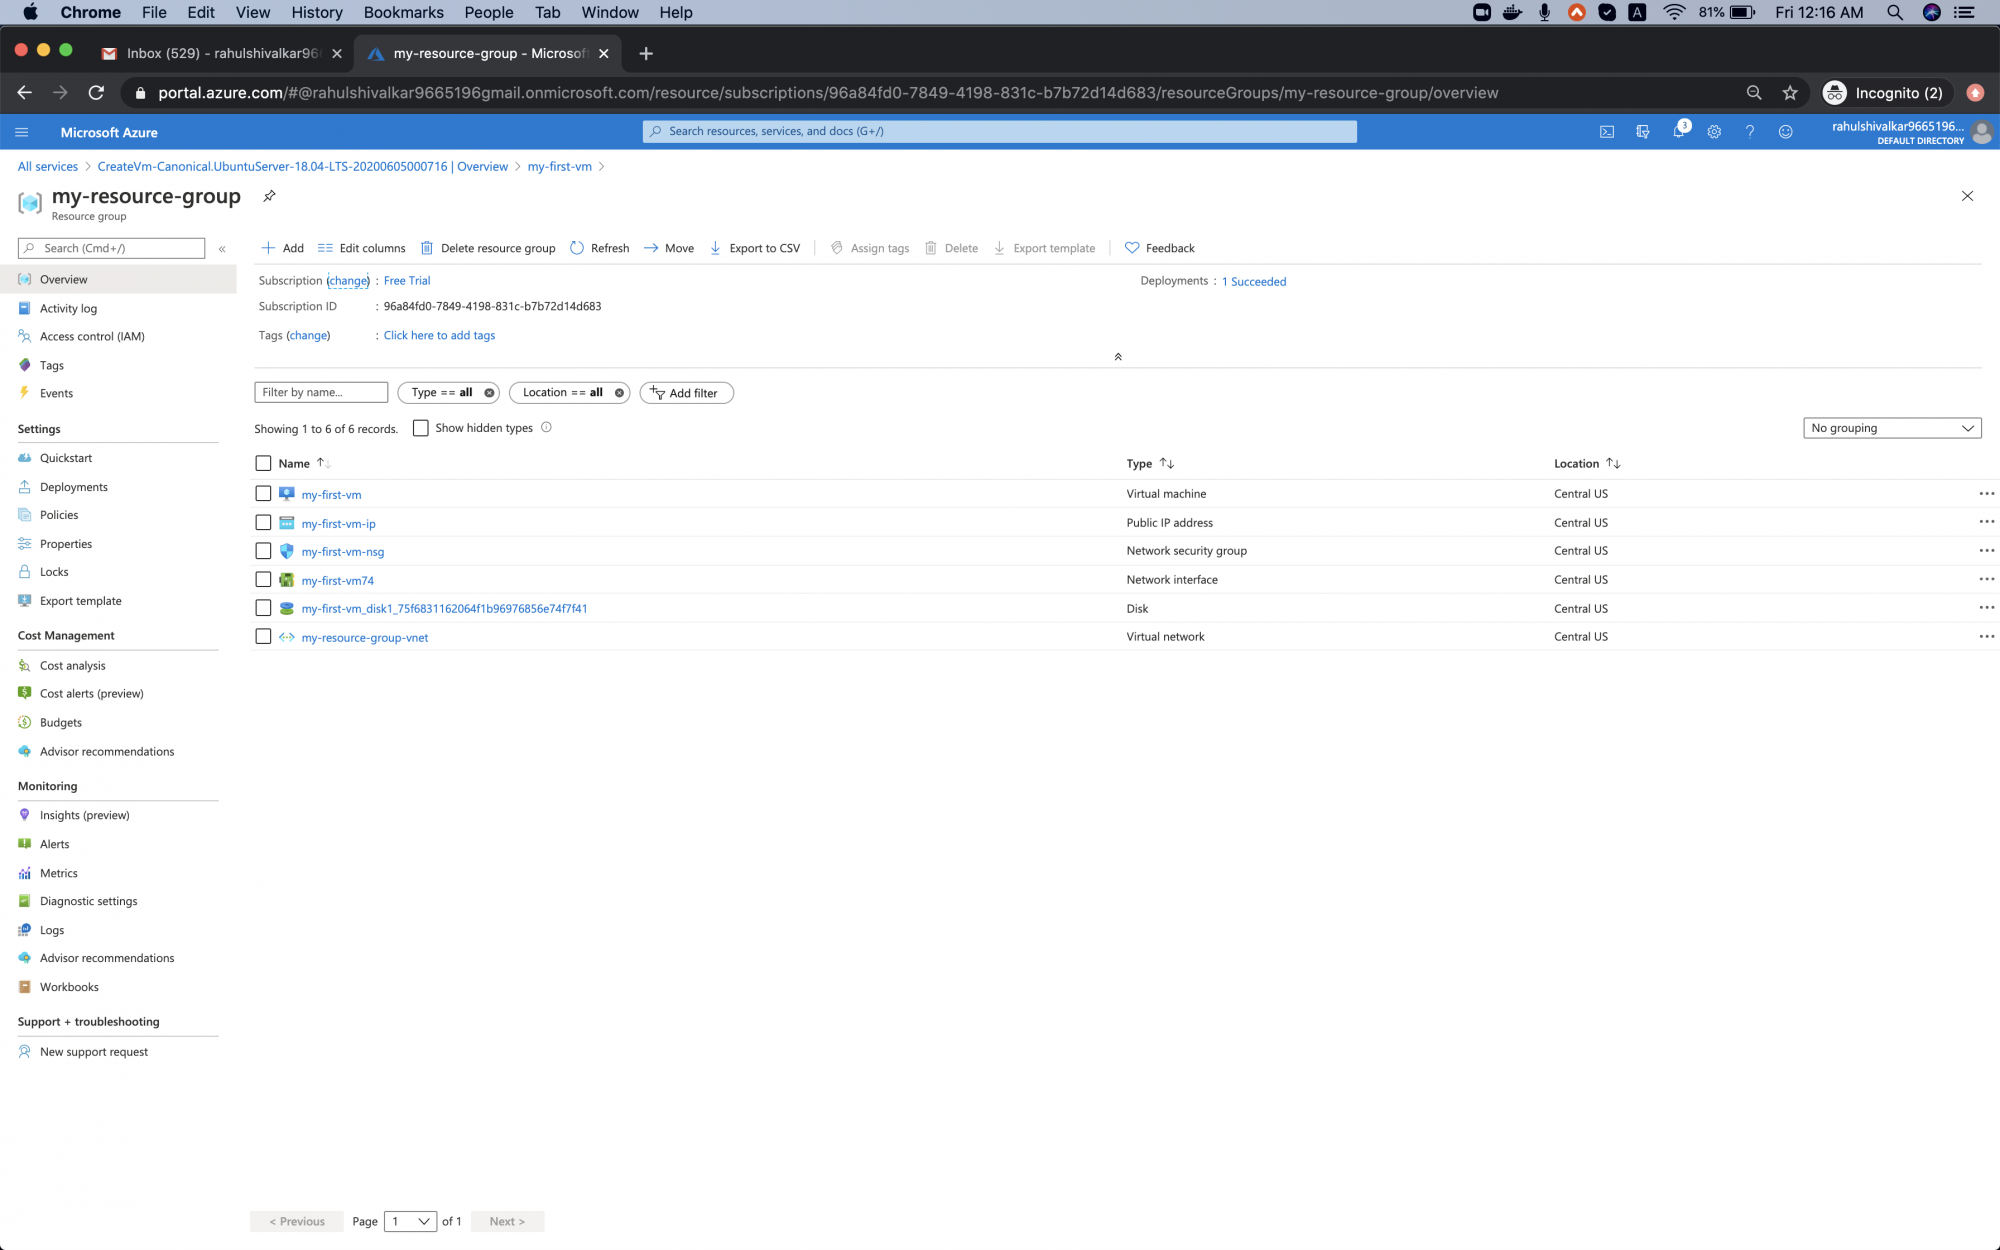Collapse the essentials section chevron
Screen dimensions: 2000x1250
1118,356
